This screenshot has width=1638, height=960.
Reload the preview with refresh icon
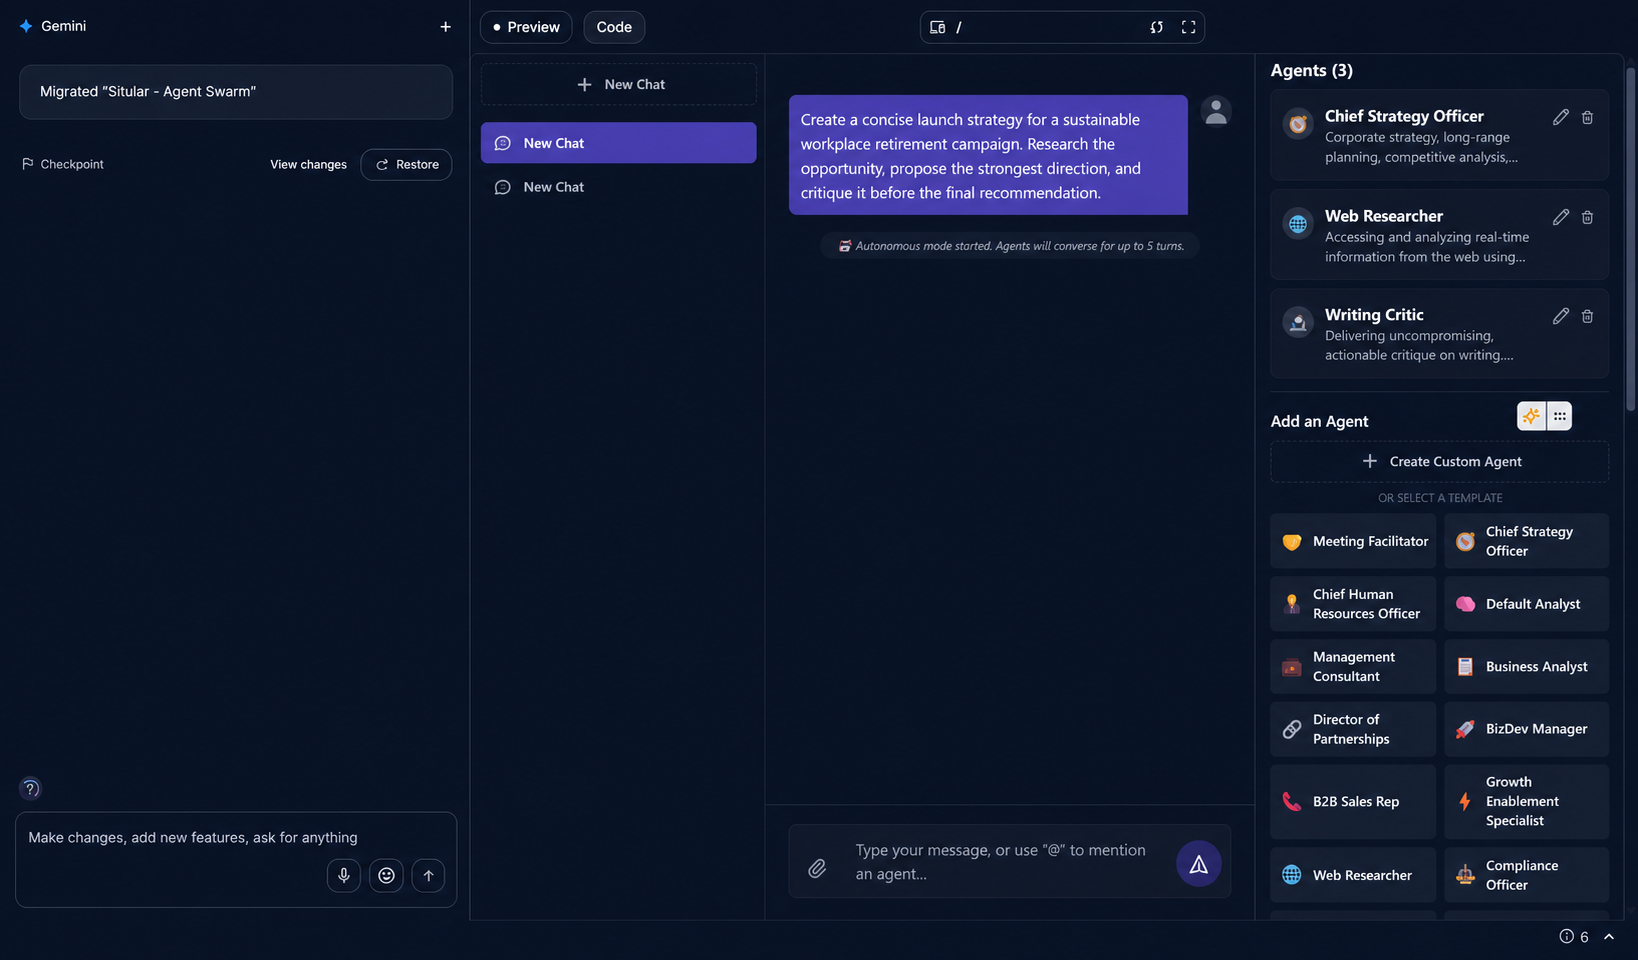pos(1156,27)
